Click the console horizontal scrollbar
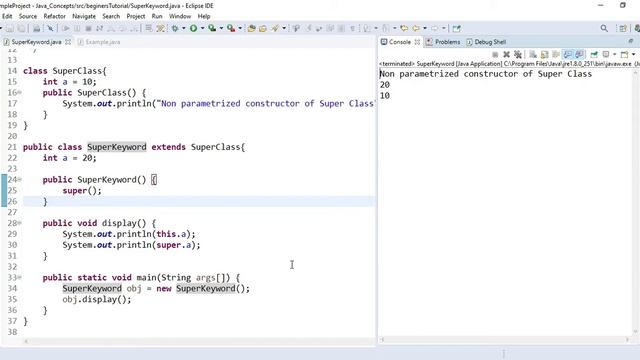The height and width of the screenshot is (360, 640). (x=505, y=340)
